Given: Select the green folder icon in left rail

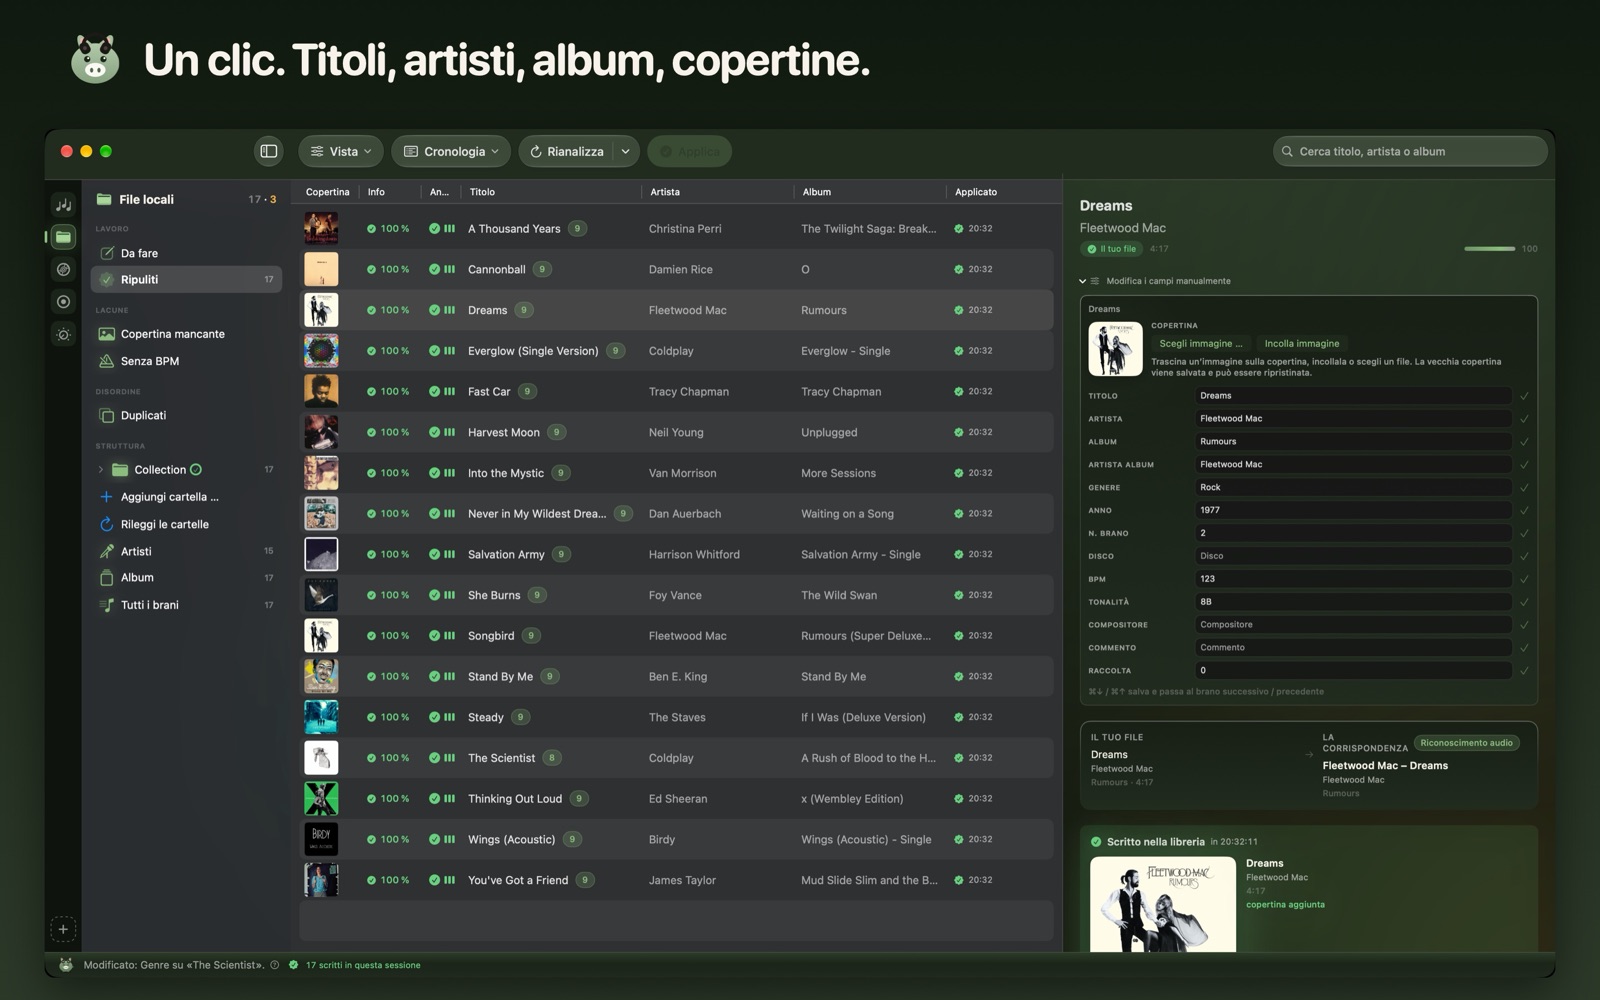Looking at the screenshot, I should pyautogui.click(x=63, y=237).
